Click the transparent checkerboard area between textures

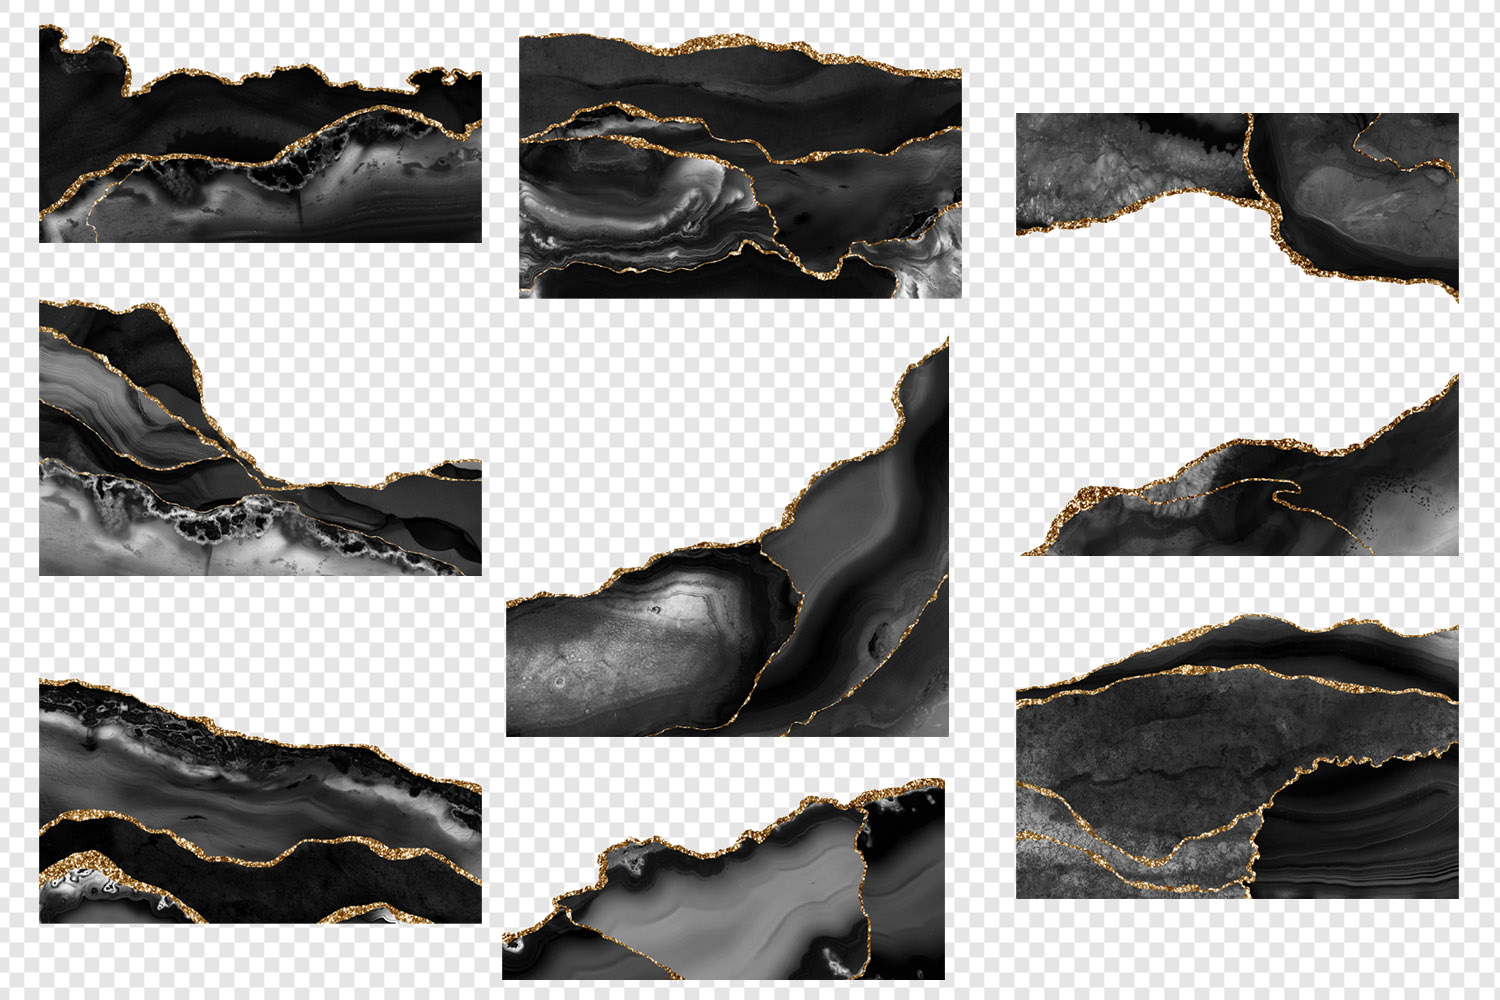pyautogui.click(x=620, y=400)
